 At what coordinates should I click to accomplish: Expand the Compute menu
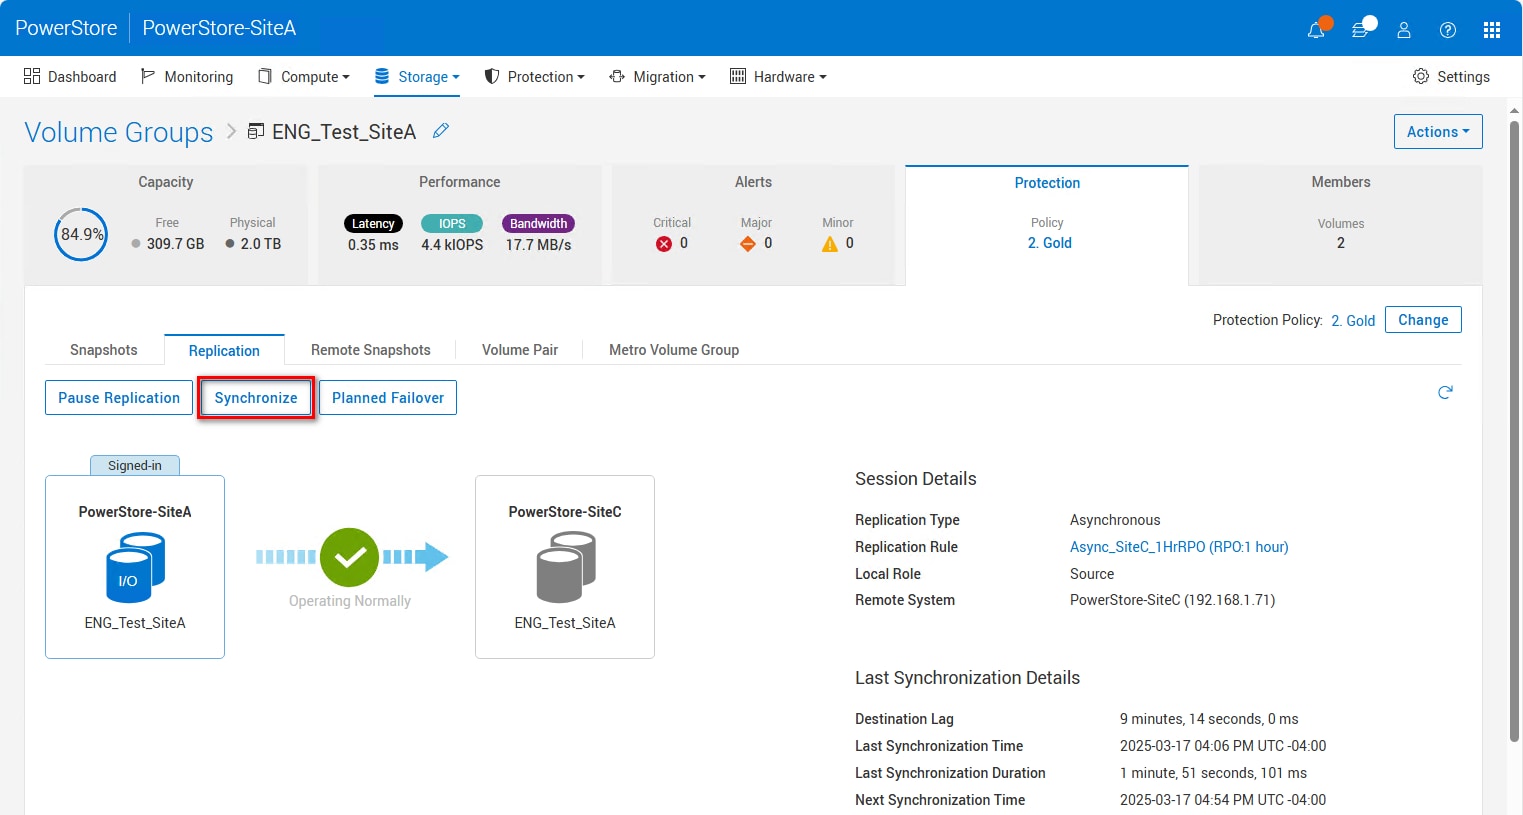click(304, 76)
